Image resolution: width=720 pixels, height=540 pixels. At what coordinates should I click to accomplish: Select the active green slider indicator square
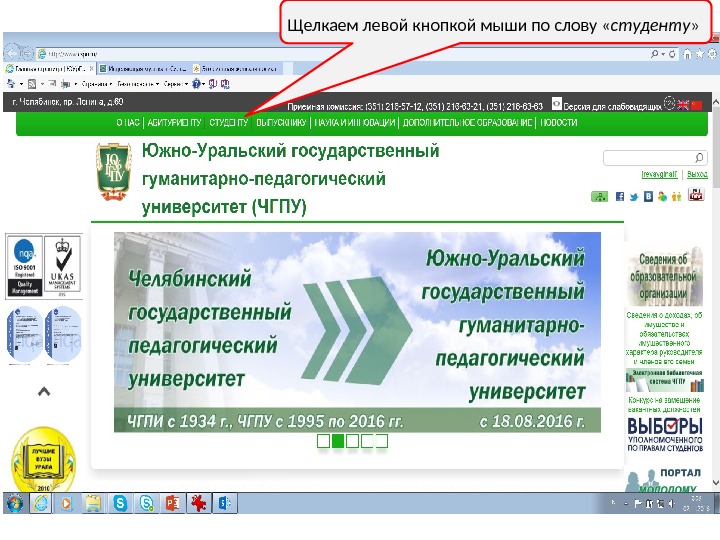coord(338,441)
